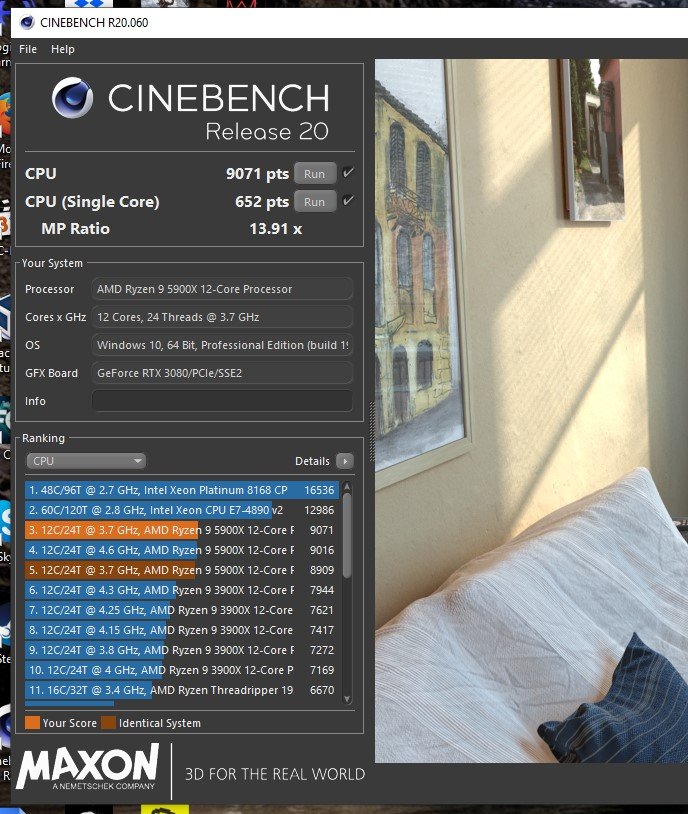Toggle the CPU test checkbox
The height and width of the screenshot is (814, 688).
348,172
